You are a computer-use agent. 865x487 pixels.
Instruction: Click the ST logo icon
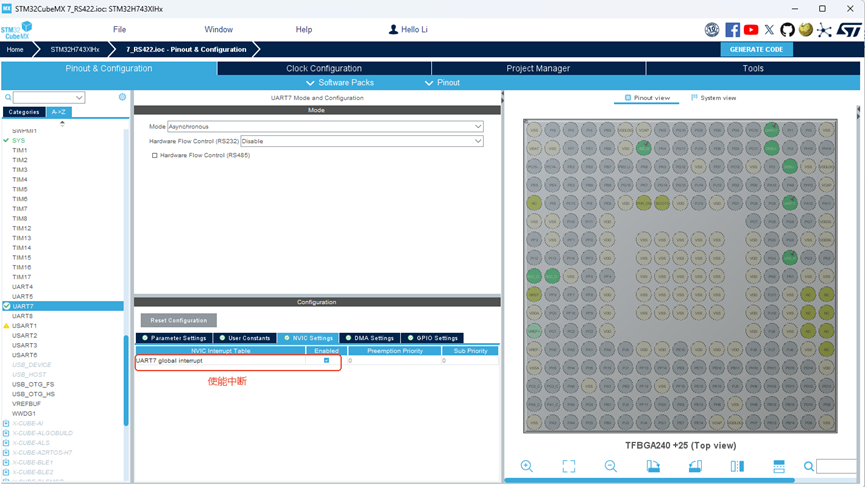pos(848,30)
